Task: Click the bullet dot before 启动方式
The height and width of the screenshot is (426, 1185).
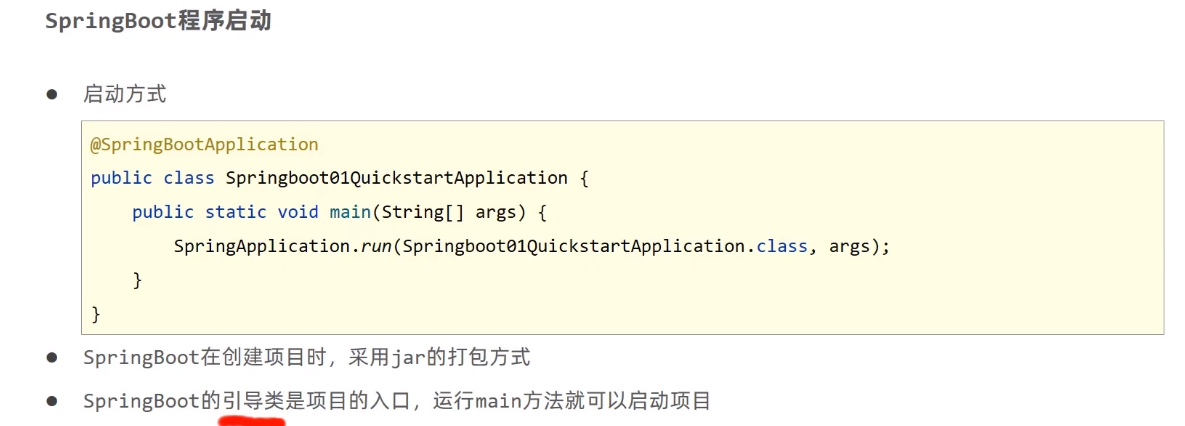Action: (51, 95)
